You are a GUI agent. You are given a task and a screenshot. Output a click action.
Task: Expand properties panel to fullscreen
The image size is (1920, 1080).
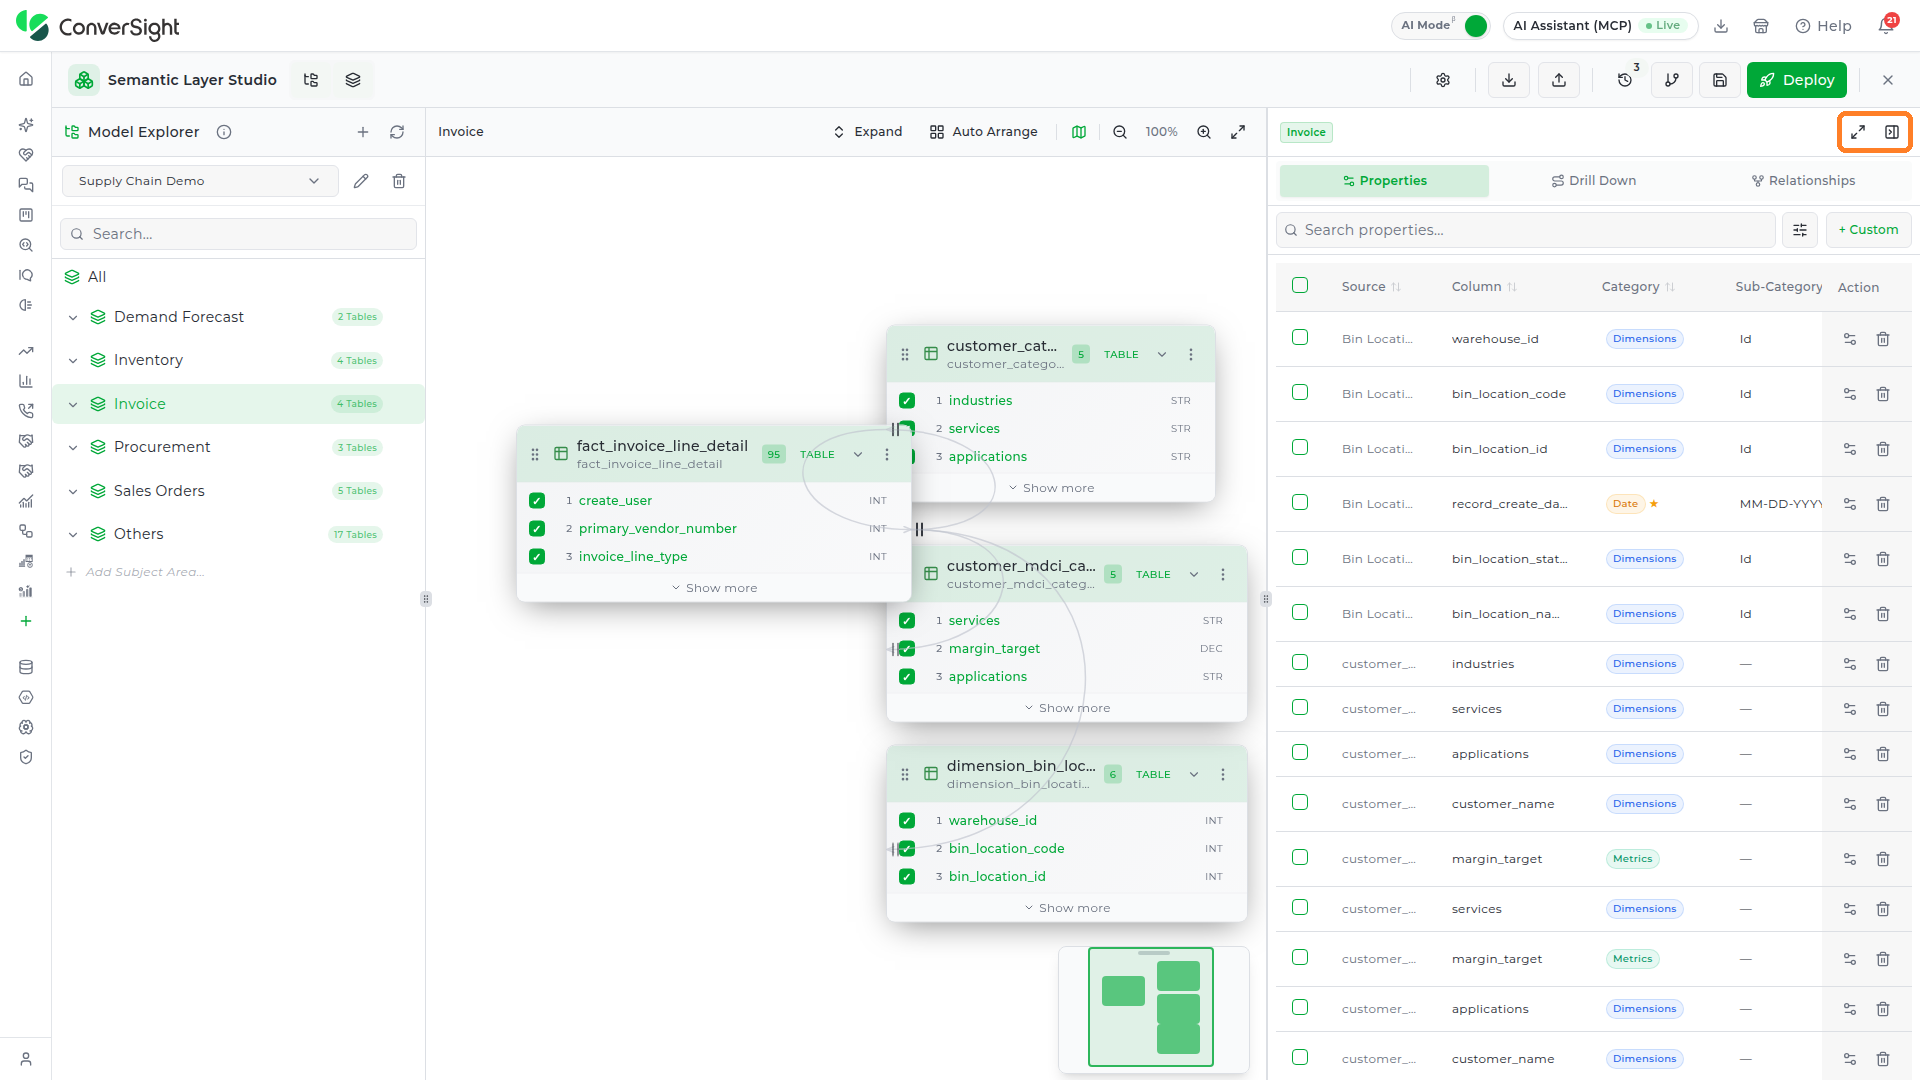coord(1858,132)
